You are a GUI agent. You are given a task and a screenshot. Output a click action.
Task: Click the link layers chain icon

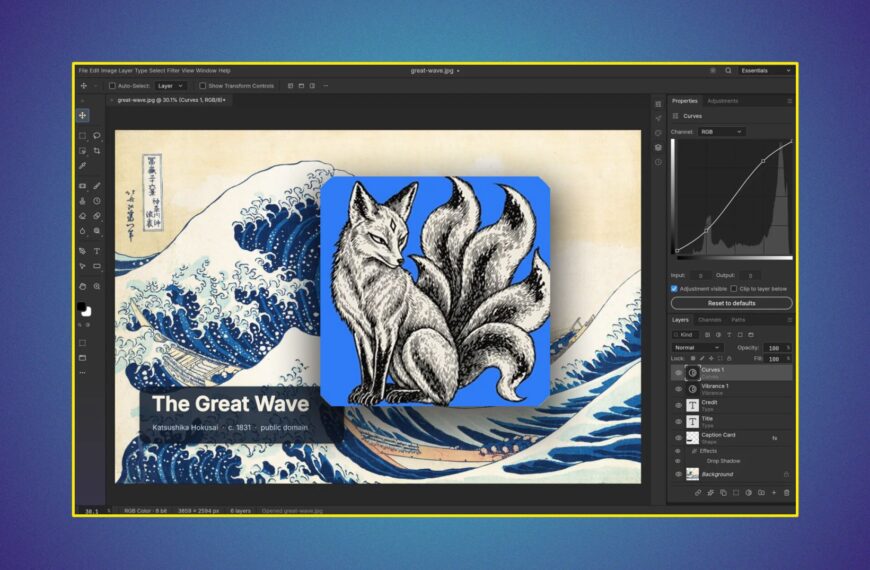pyautogui.click(x=698, y=492)
